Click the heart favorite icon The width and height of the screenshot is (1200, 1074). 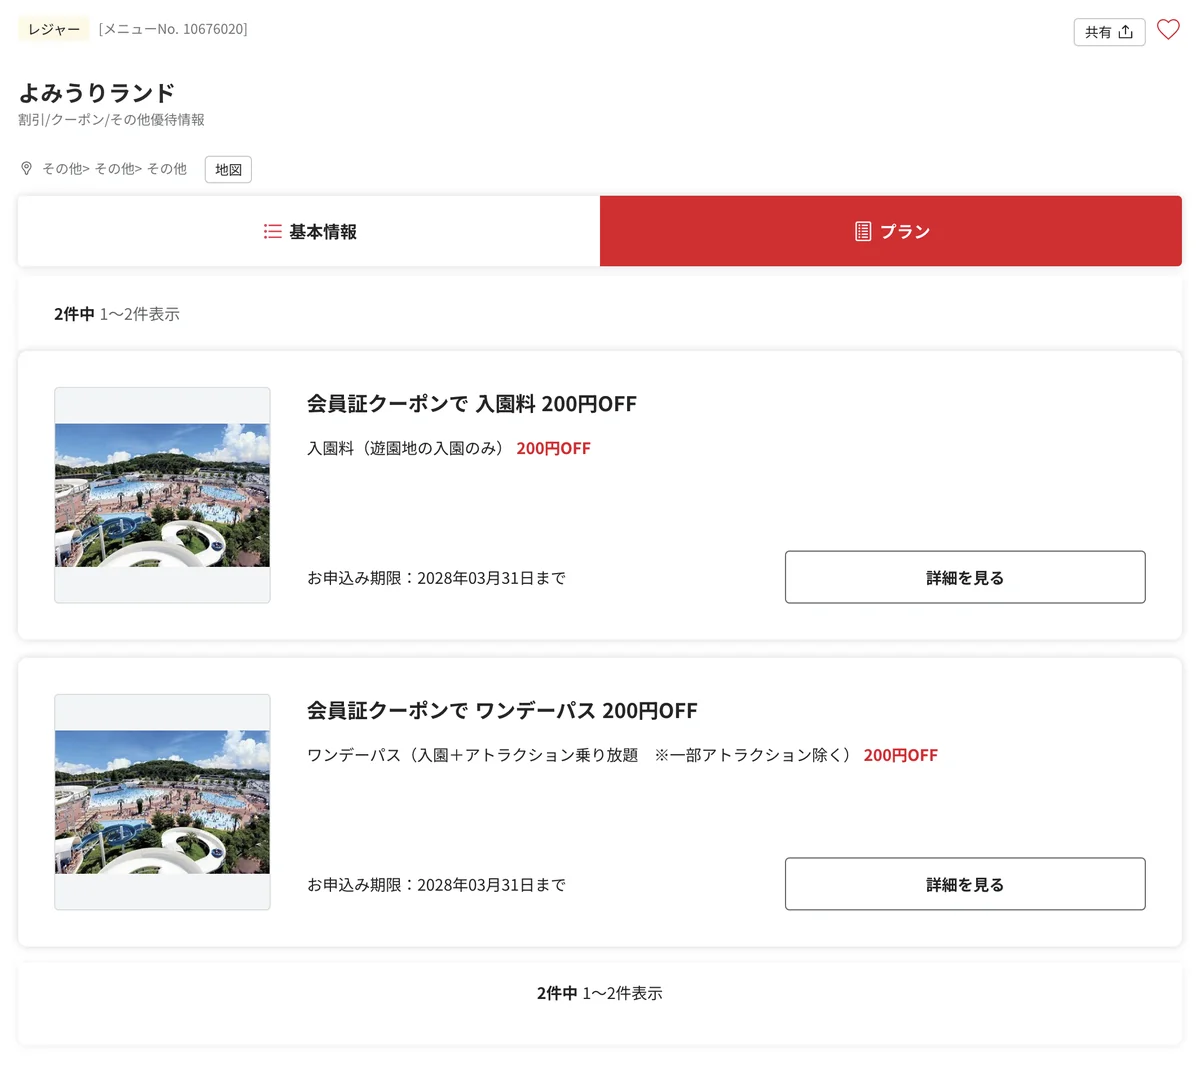pos(1168,30)
